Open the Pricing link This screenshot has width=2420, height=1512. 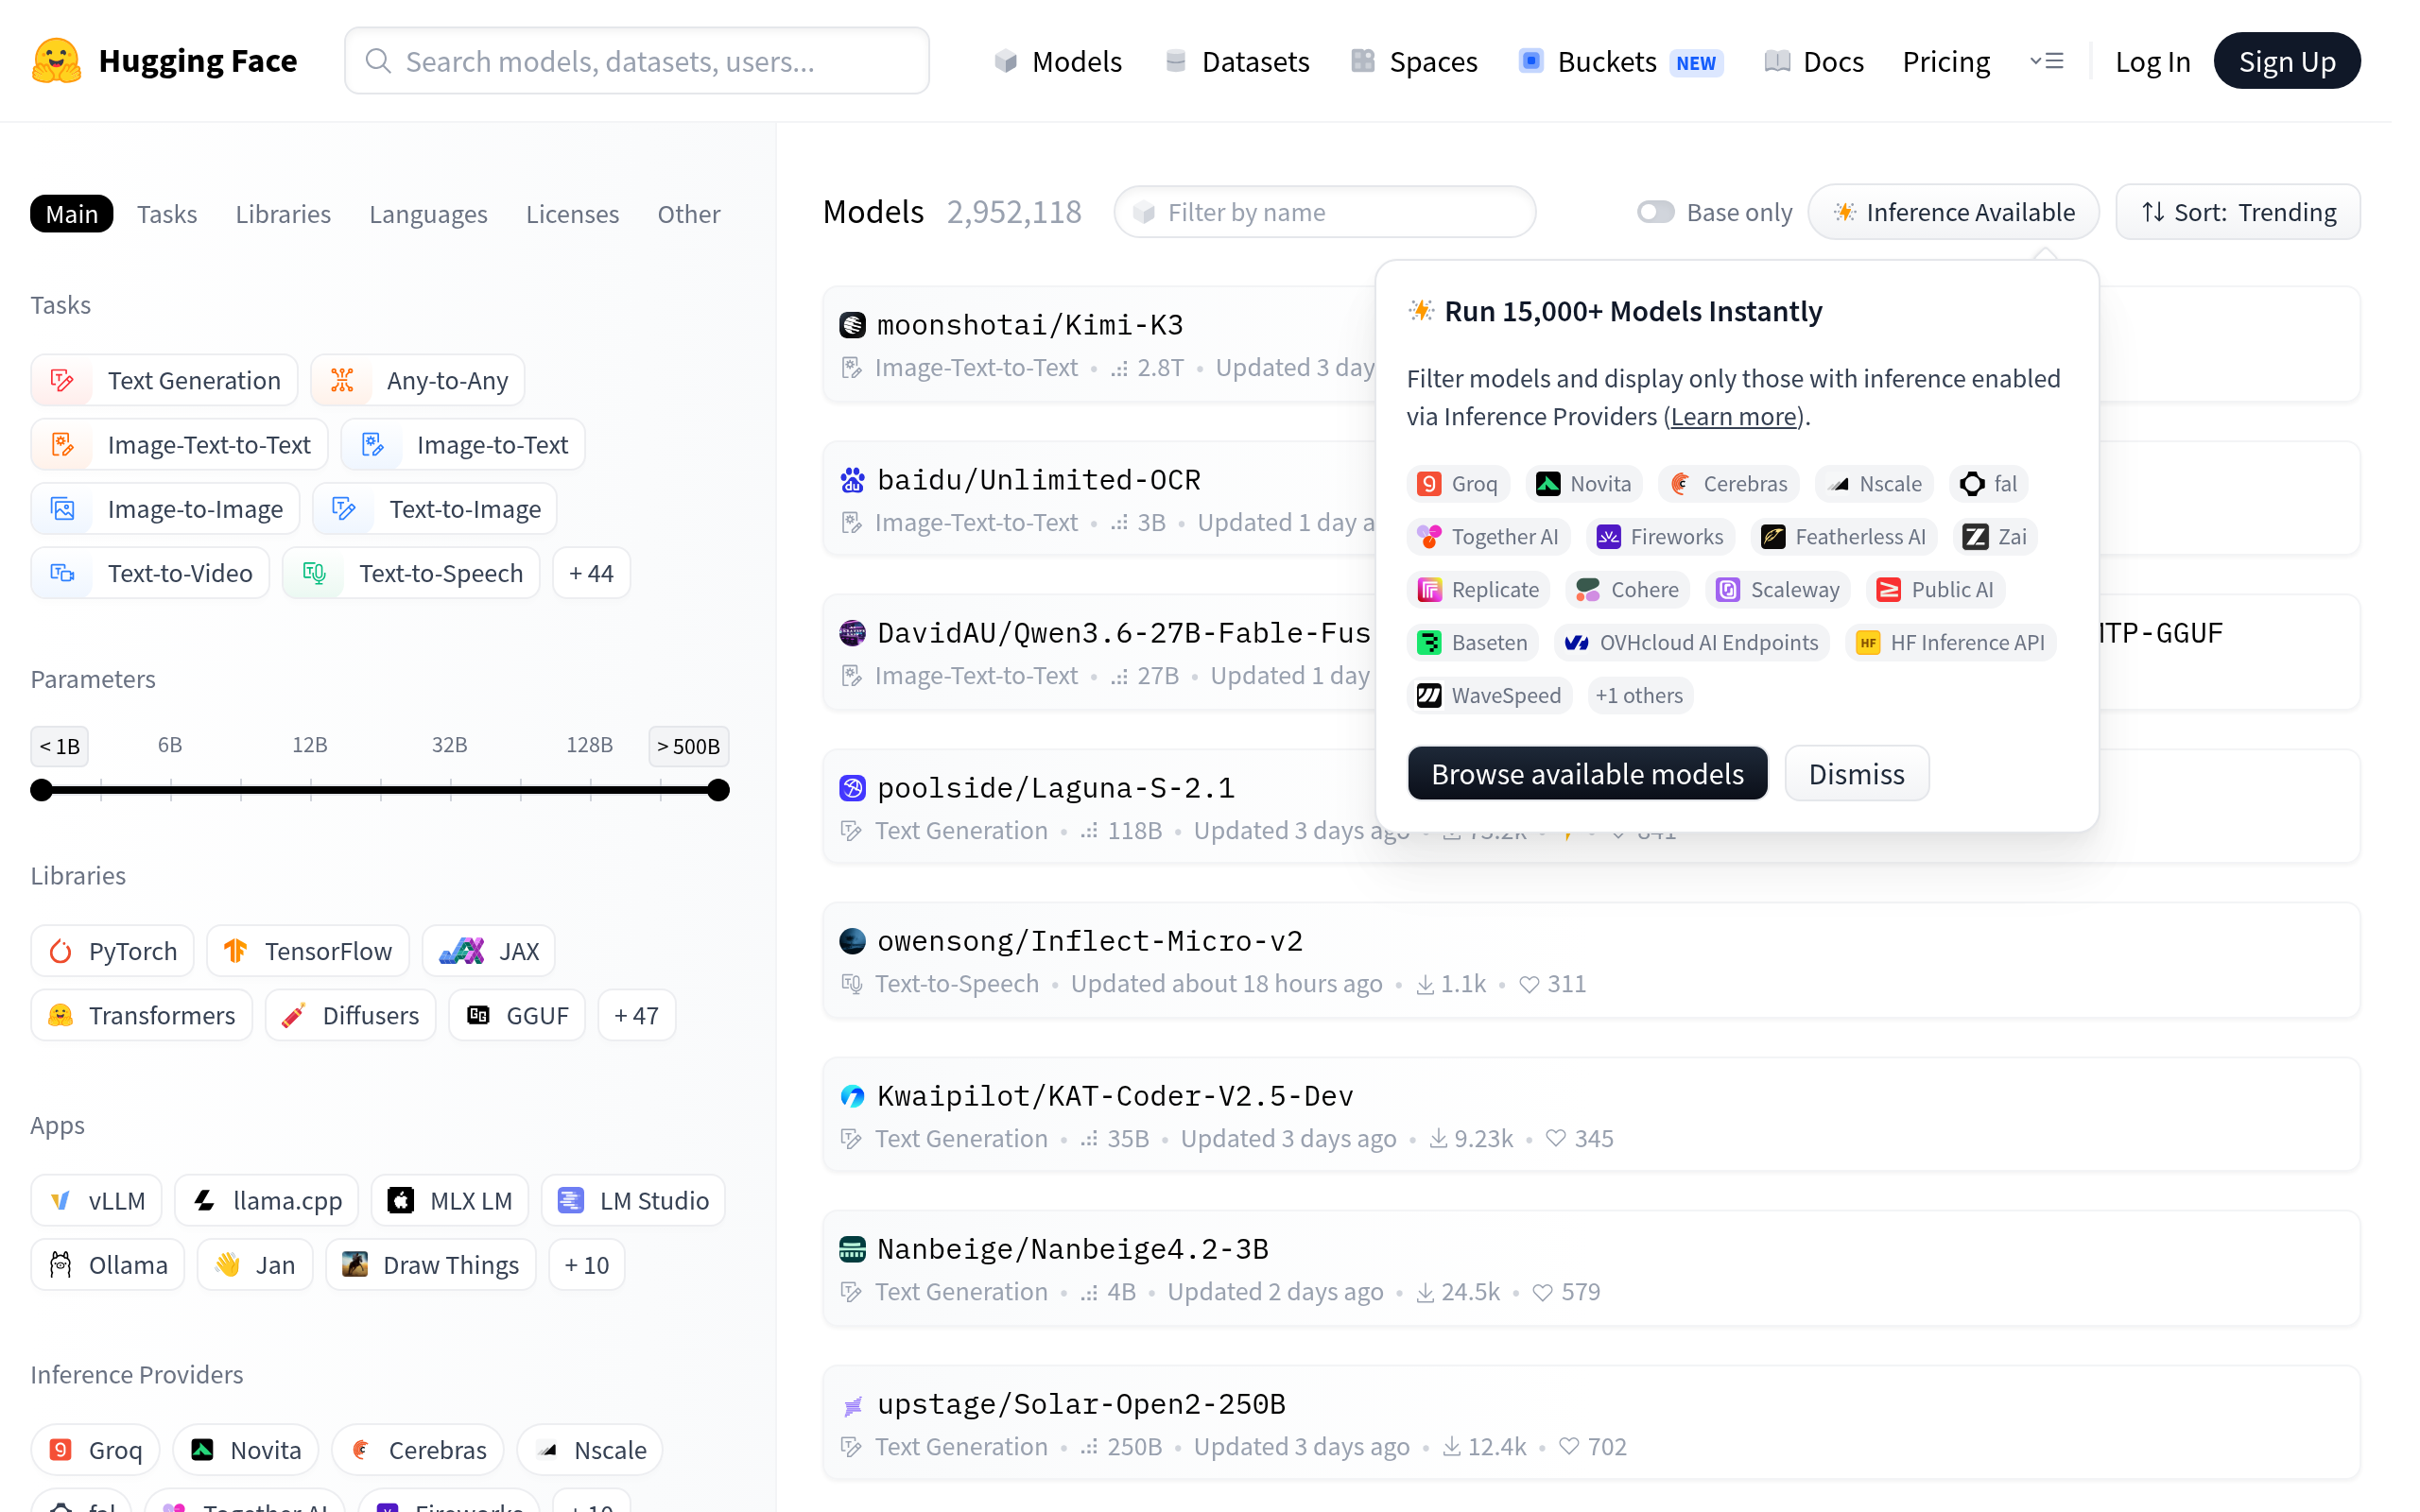pos(1946,61)
